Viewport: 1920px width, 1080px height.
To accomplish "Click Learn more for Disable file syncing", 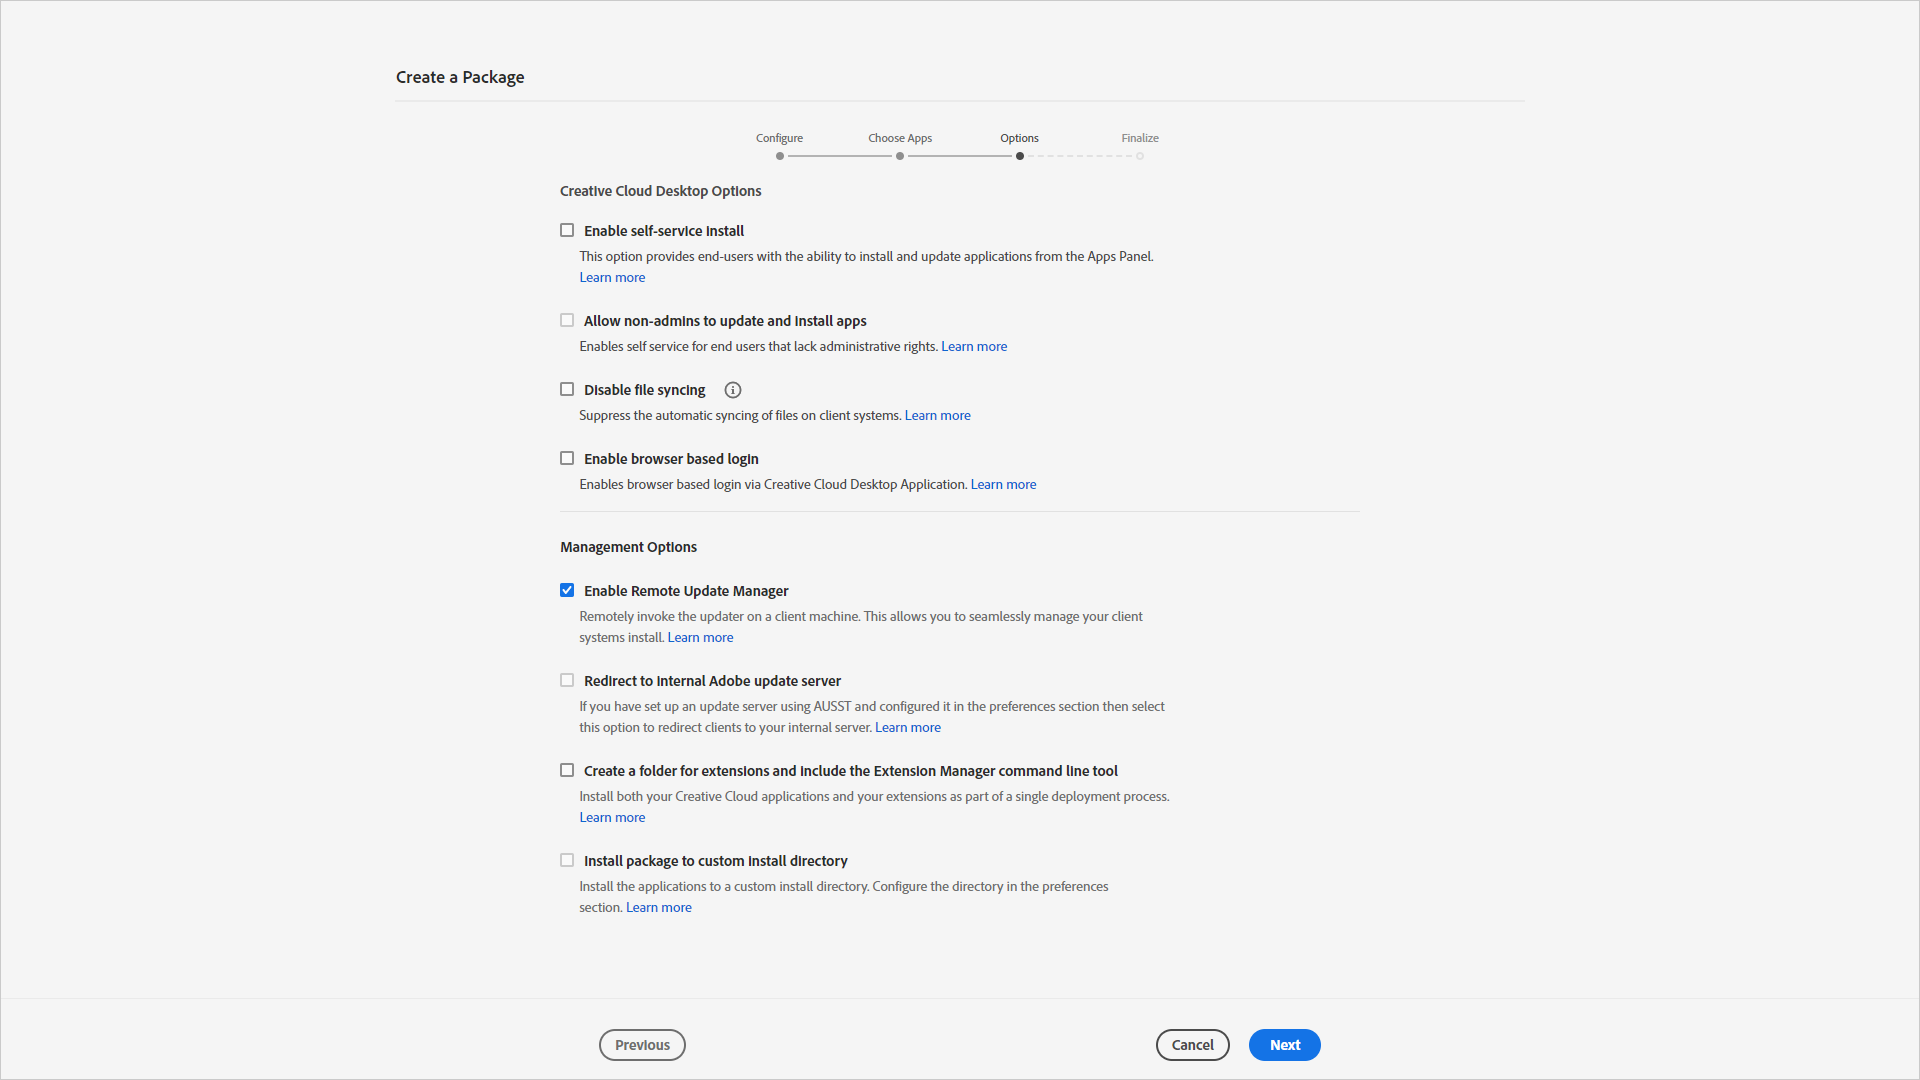I will pyautogui.click(x=936, y=415).
